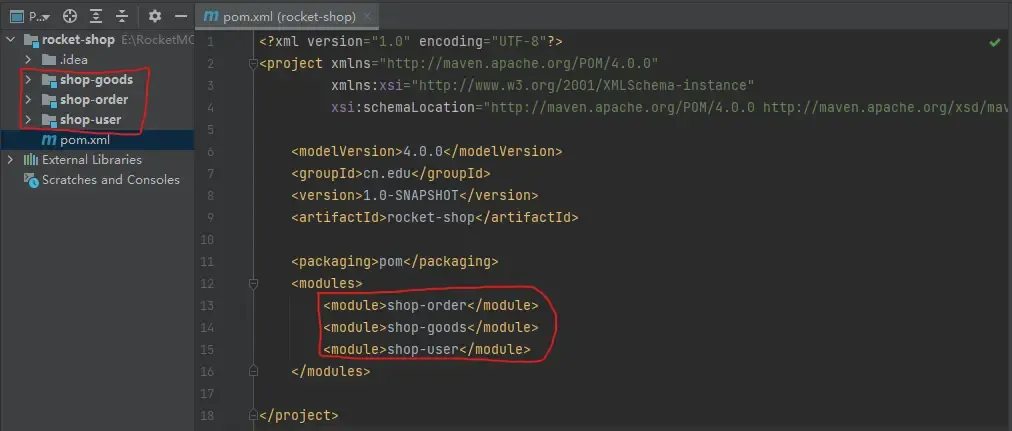Open the Project view dropdown selector

pos(36,17)
